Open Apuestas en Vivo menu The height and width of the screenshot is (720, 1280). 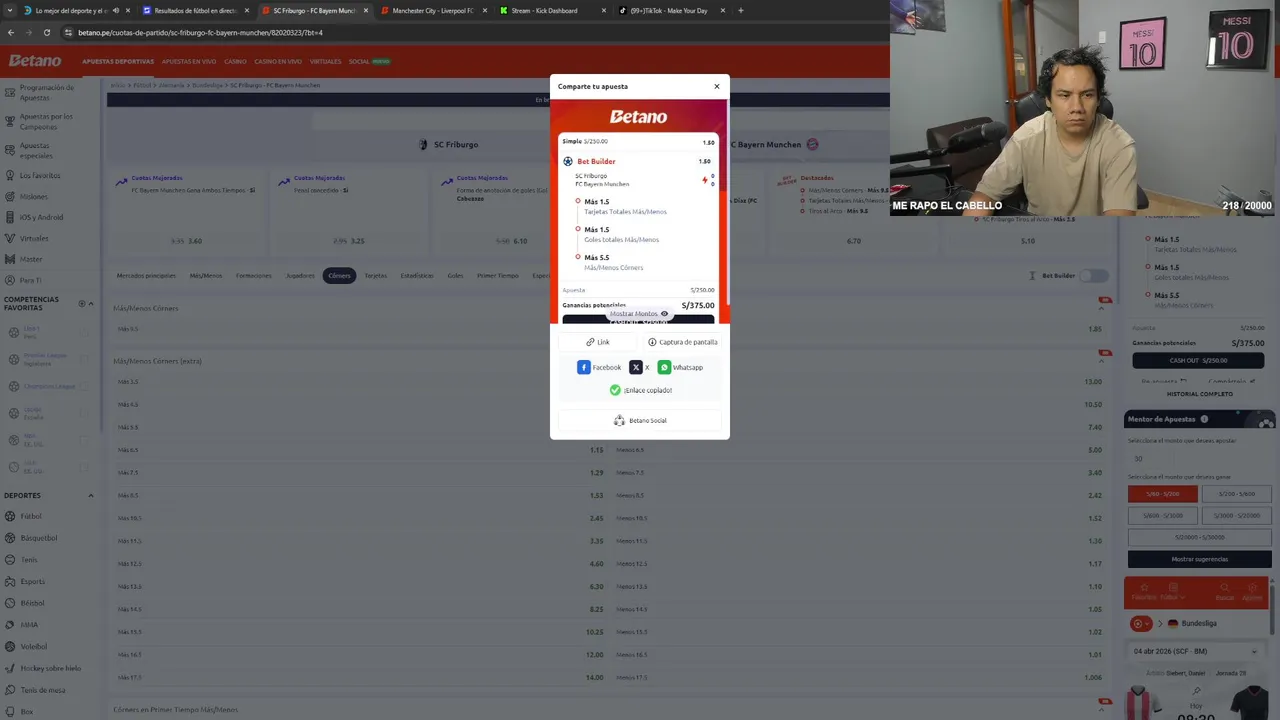point(189,61)
